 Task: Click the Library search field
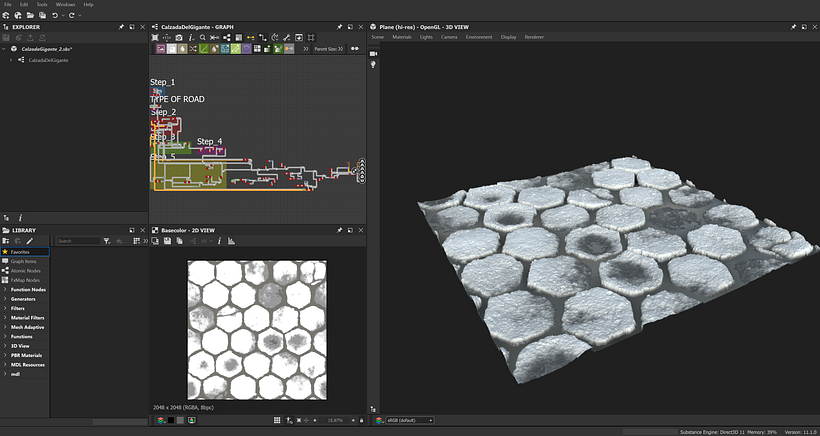pos(78,241)
